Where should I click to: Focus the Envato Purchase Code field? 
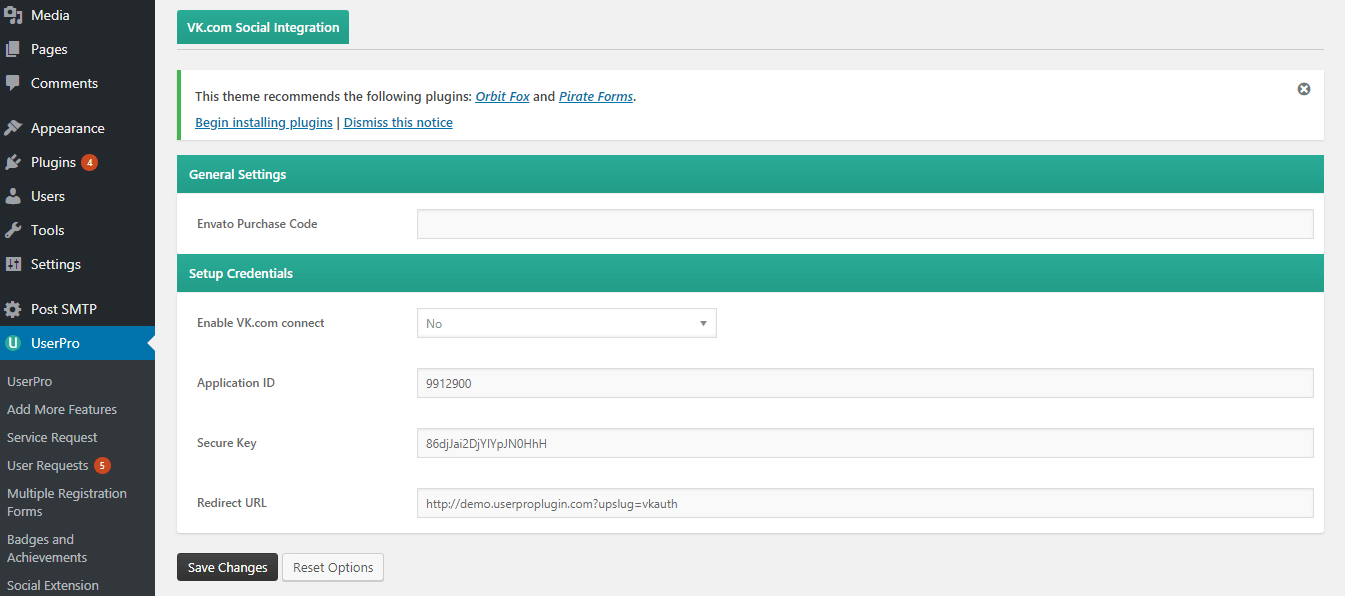pos(864,224)
